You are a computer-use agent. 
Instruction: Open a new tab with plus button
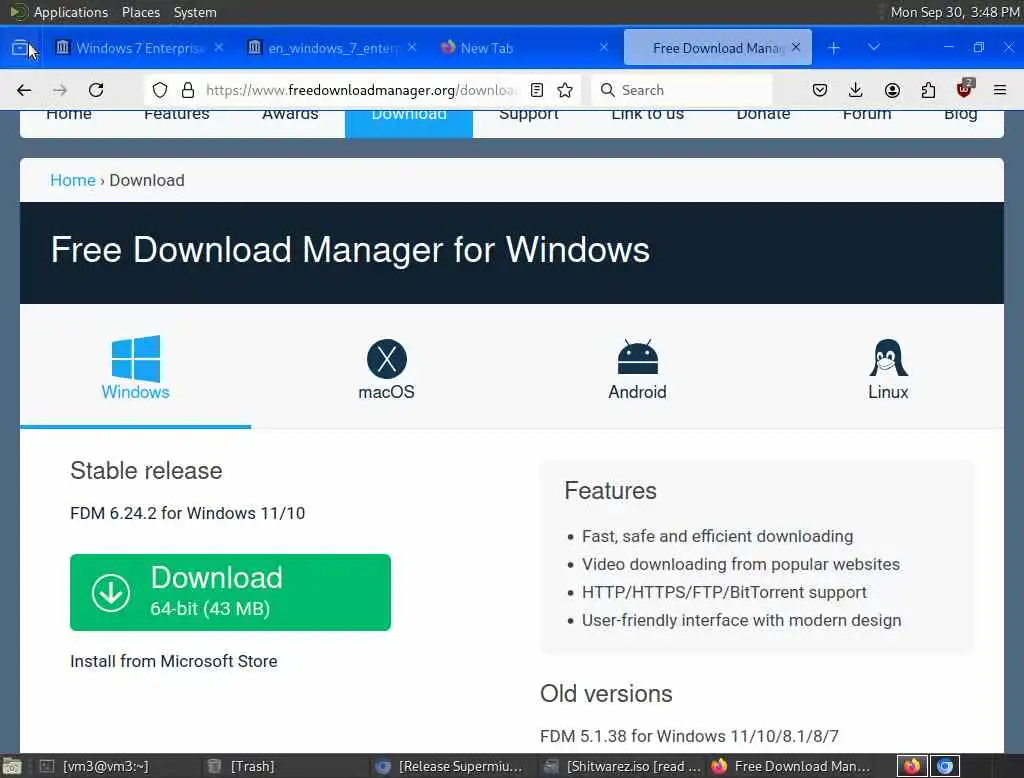[x=834, y=48]
